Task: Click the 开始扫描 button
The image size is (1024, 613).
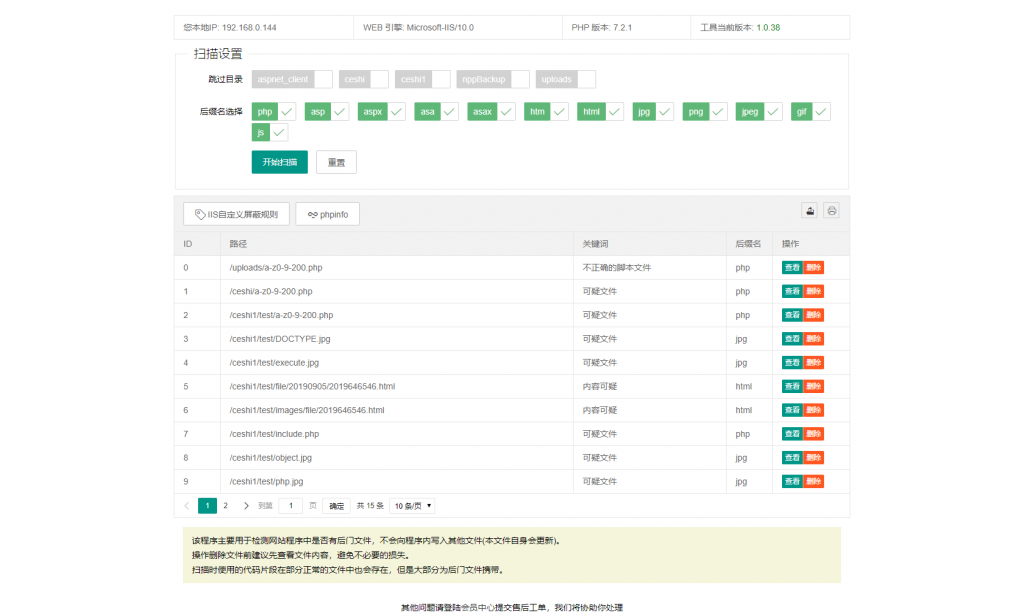Action: 279,162
